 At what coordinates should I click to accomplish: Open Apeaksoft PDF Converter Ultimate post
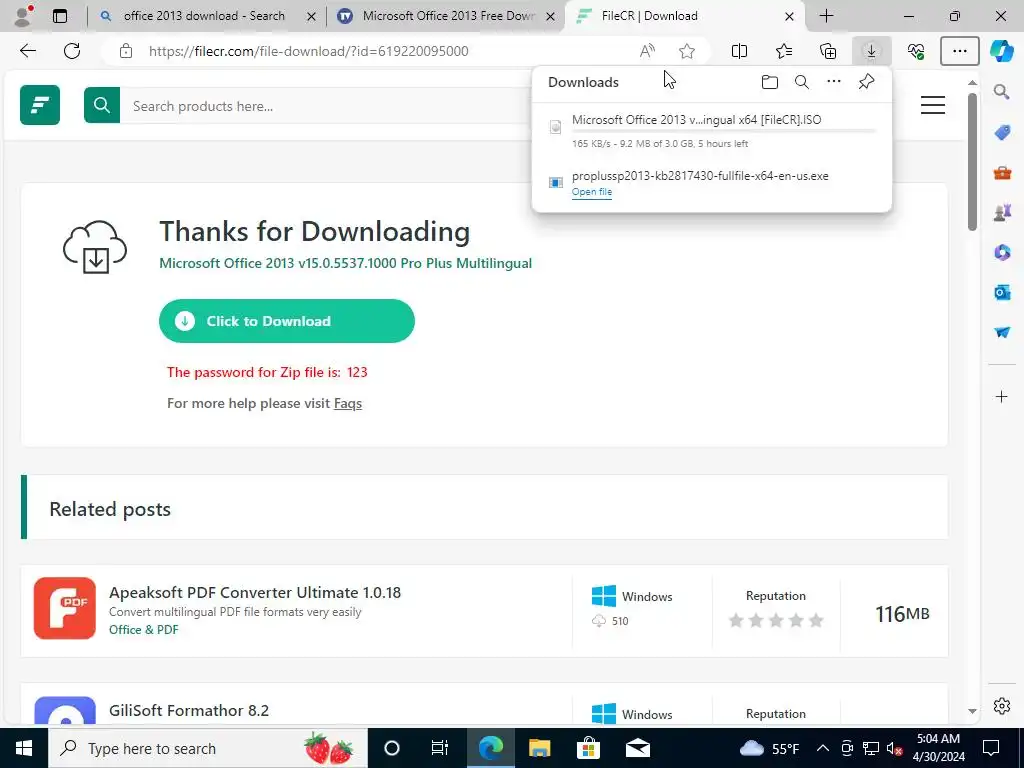click(x=255, y=592)
